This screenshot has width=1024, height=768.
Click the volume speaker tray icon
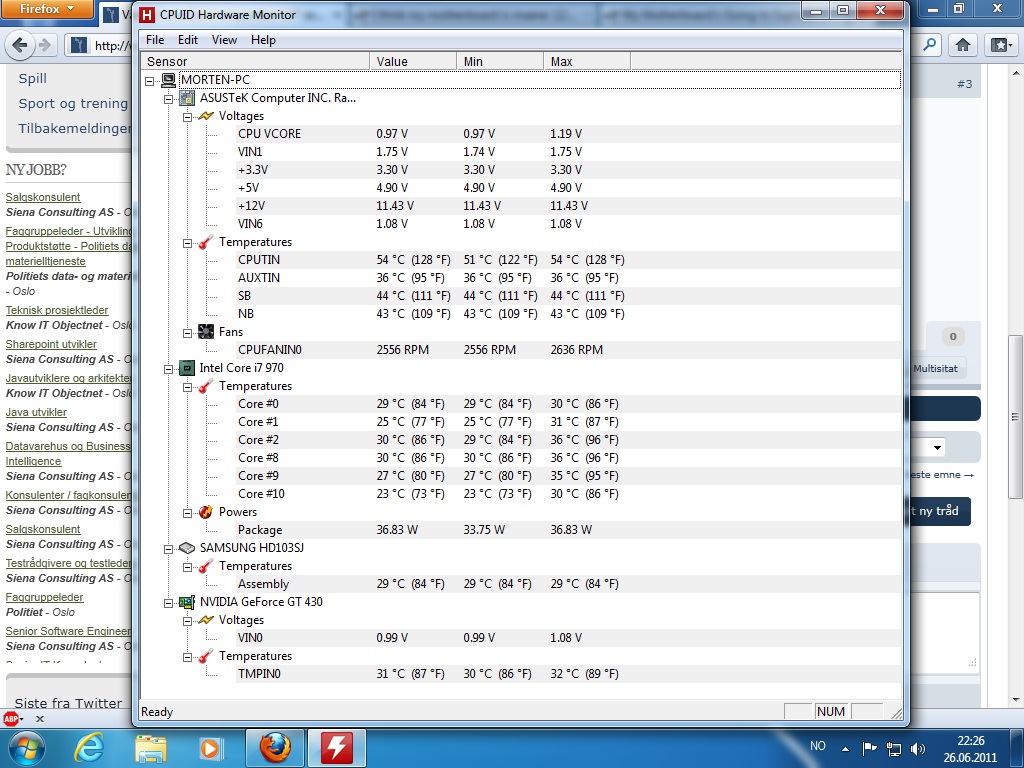click(x=918, y=748)
